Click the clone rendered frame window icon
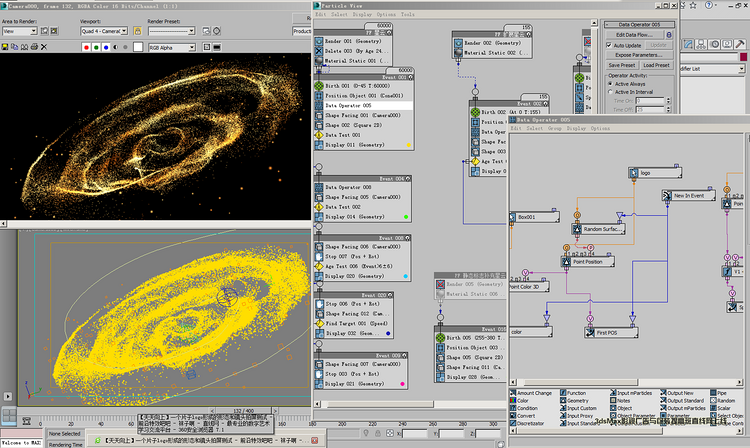The image size is (750, 448). tap(24, 47)
